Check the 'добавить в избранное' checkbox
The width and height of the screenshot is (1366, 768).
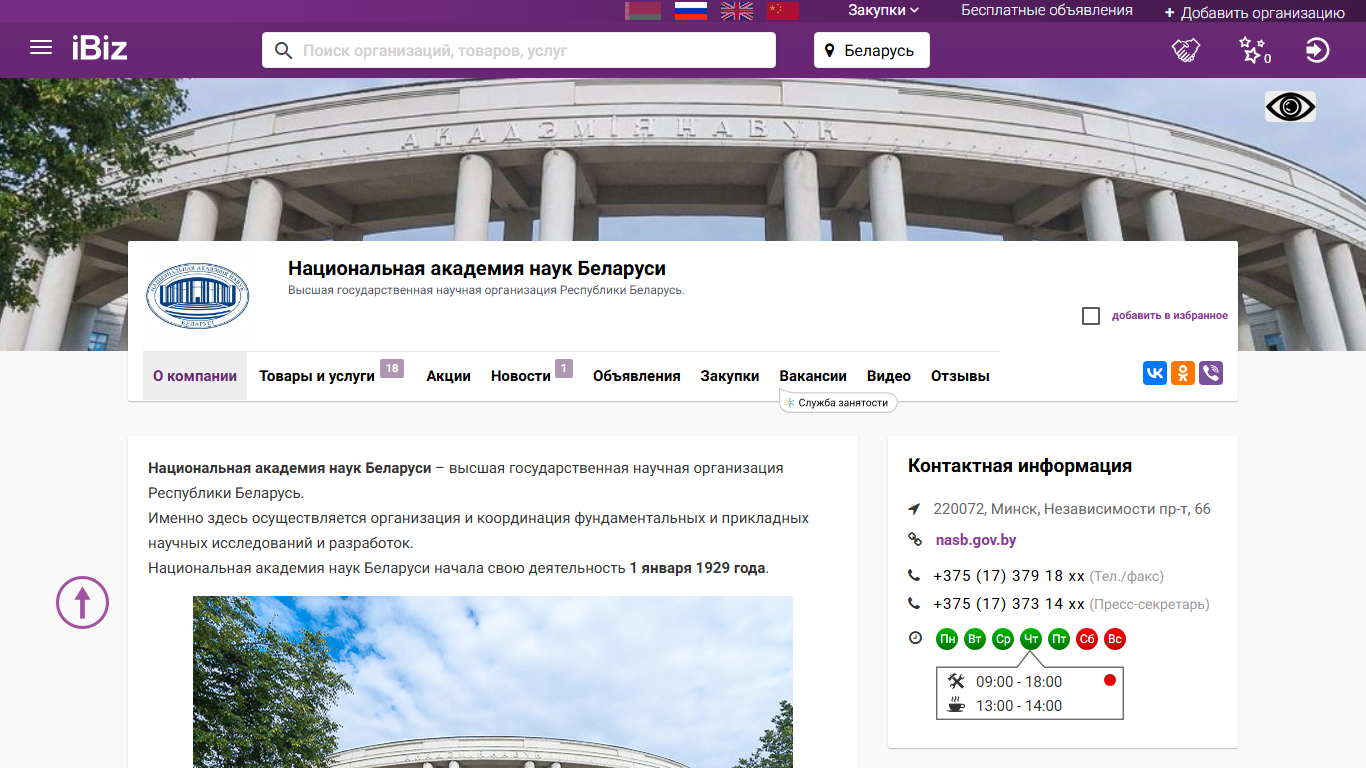[x=1091, y=316]
